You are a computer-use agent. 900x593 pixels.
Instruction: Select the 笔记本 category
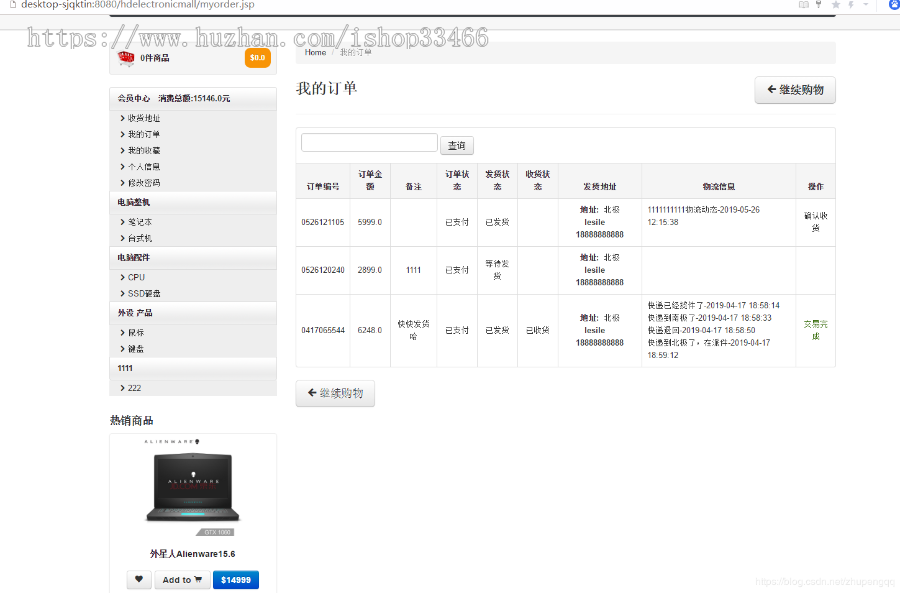[x=139, y=222]
